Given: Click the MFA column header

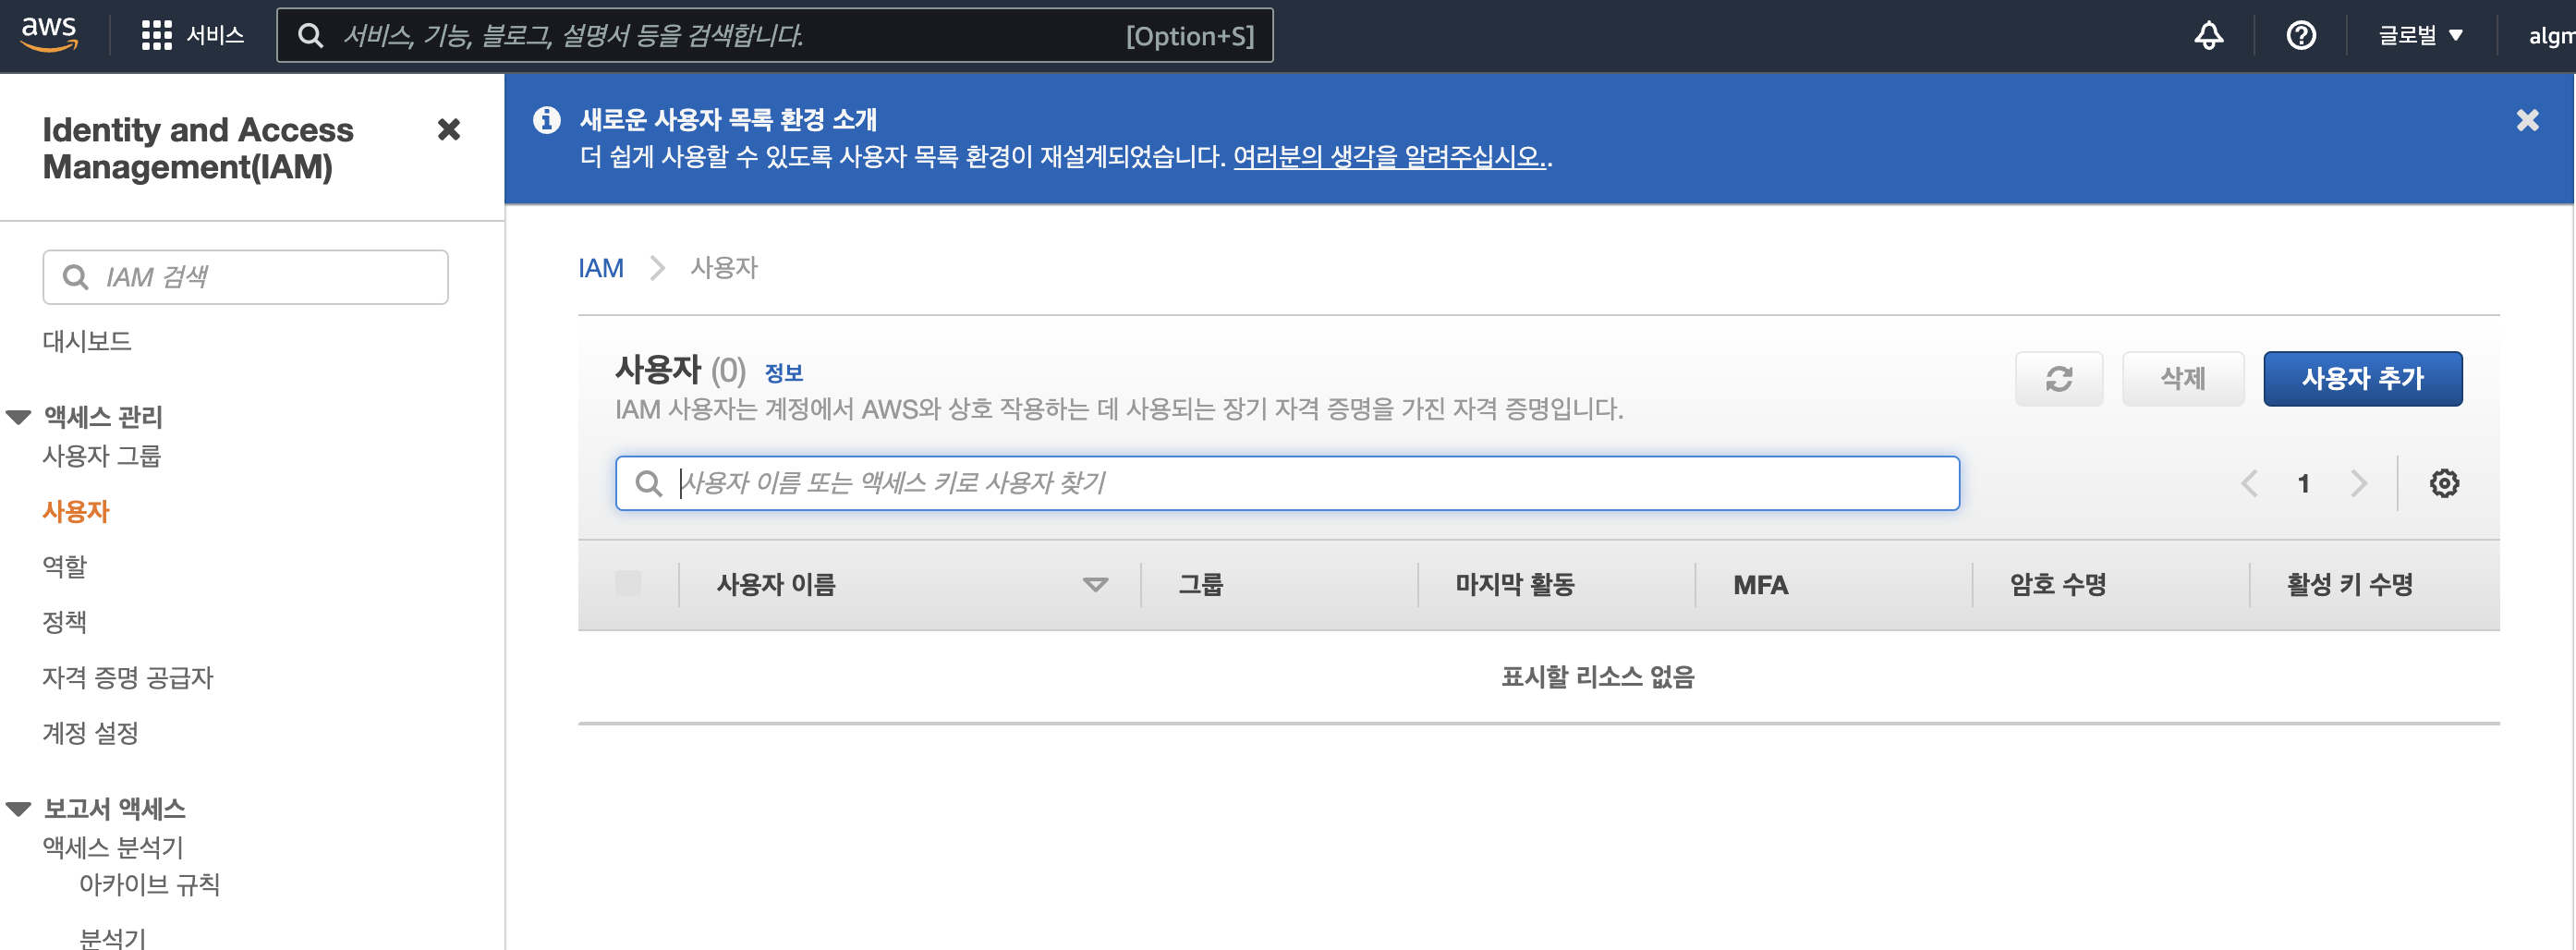Looking at the screenshot, I should [x=1760, y=585].
